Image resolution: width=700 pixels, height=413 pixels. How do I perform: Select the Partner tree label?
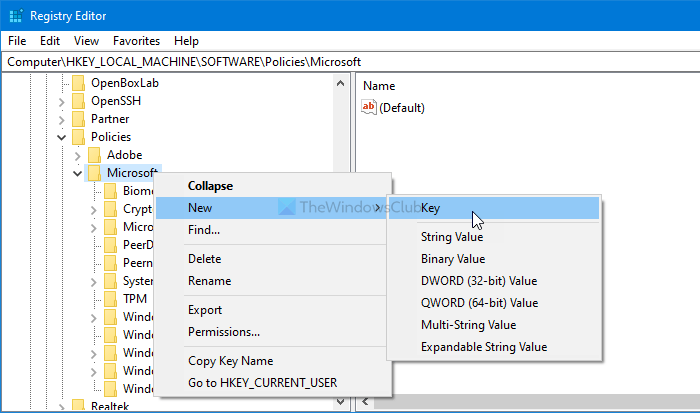(x=110, y=119)
